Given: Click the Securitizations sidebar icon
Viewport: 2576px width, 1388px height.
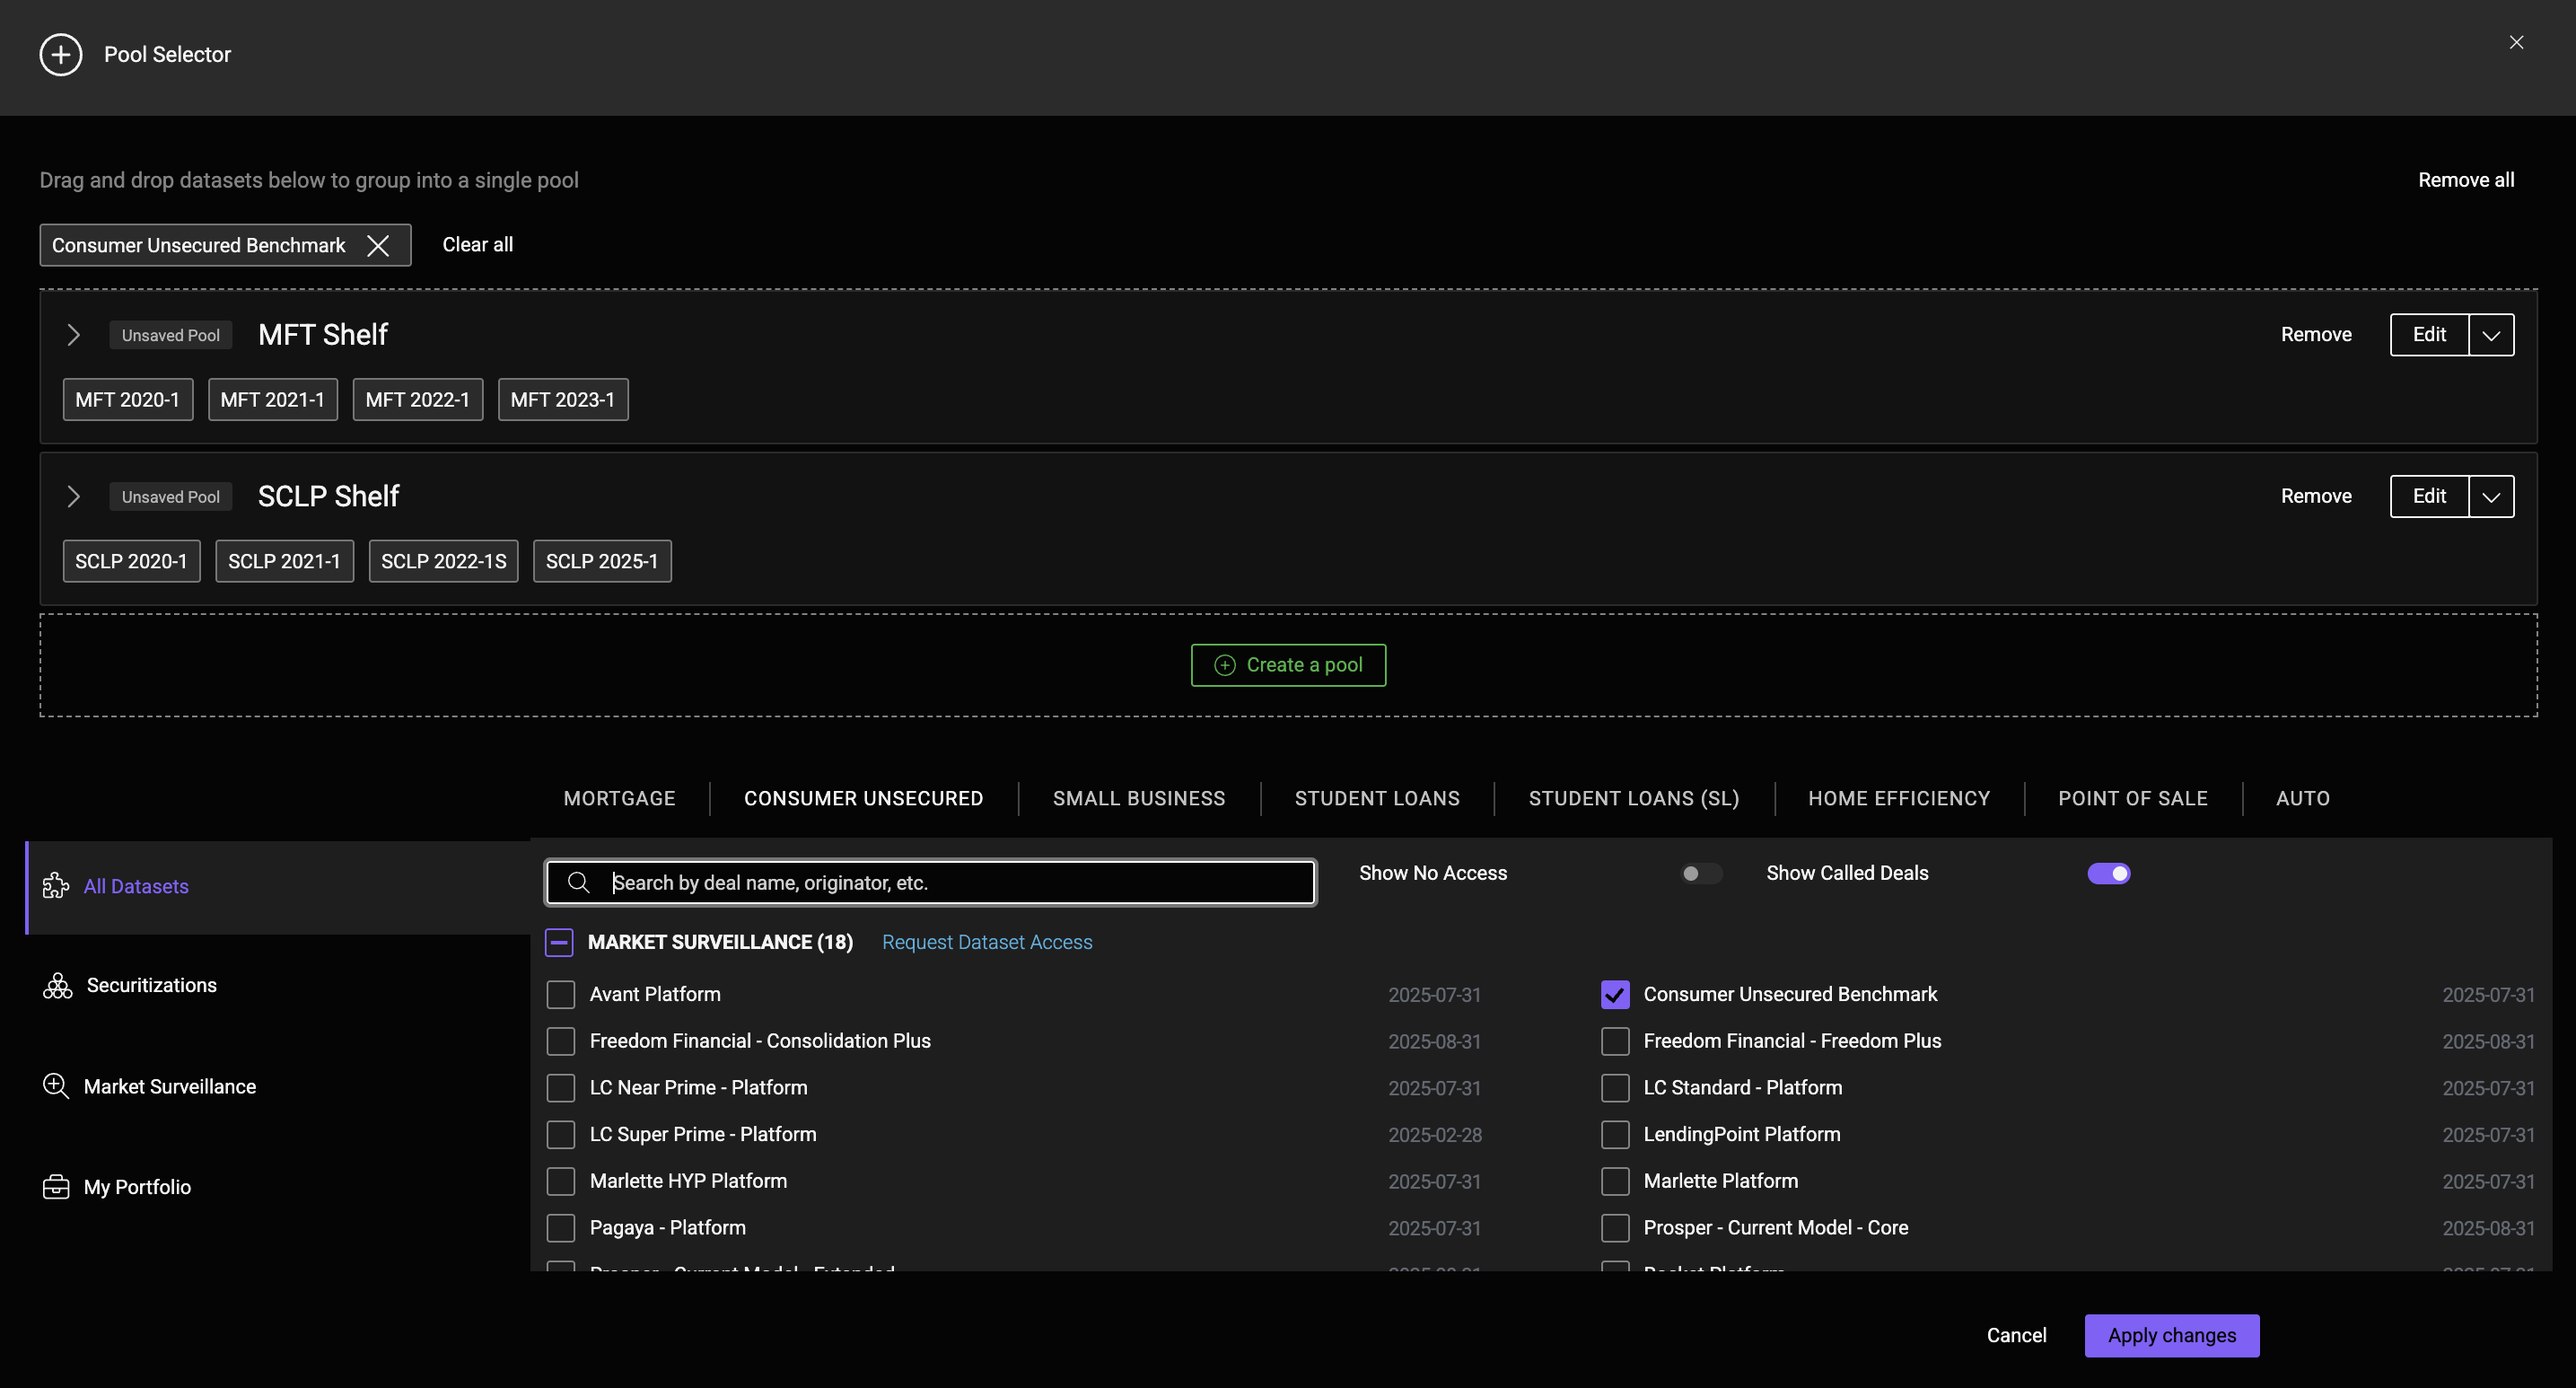Looking at the screenshot, I should pos(57,986).
